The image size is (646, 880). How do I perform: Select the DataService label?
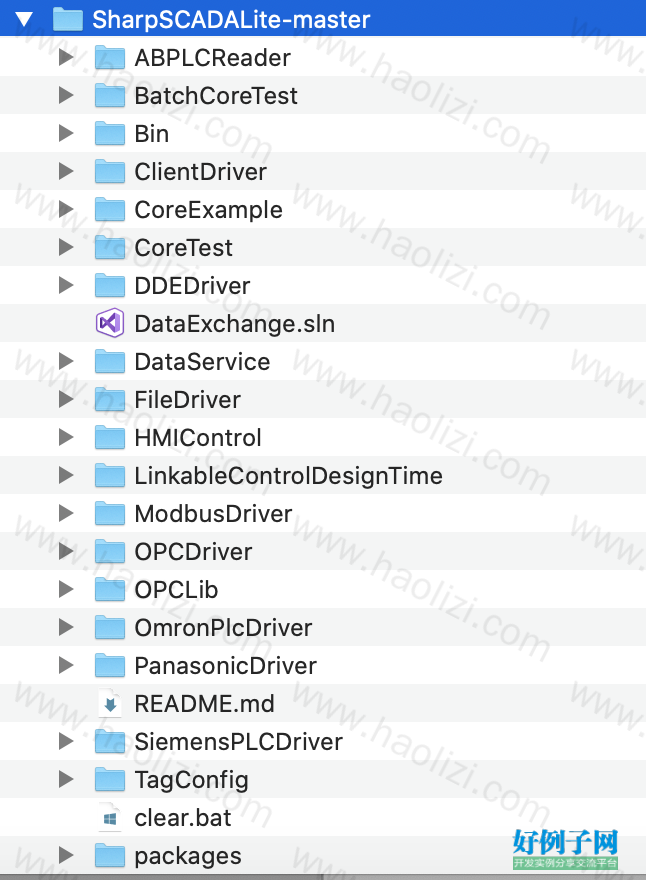click(x=202, y=362)
